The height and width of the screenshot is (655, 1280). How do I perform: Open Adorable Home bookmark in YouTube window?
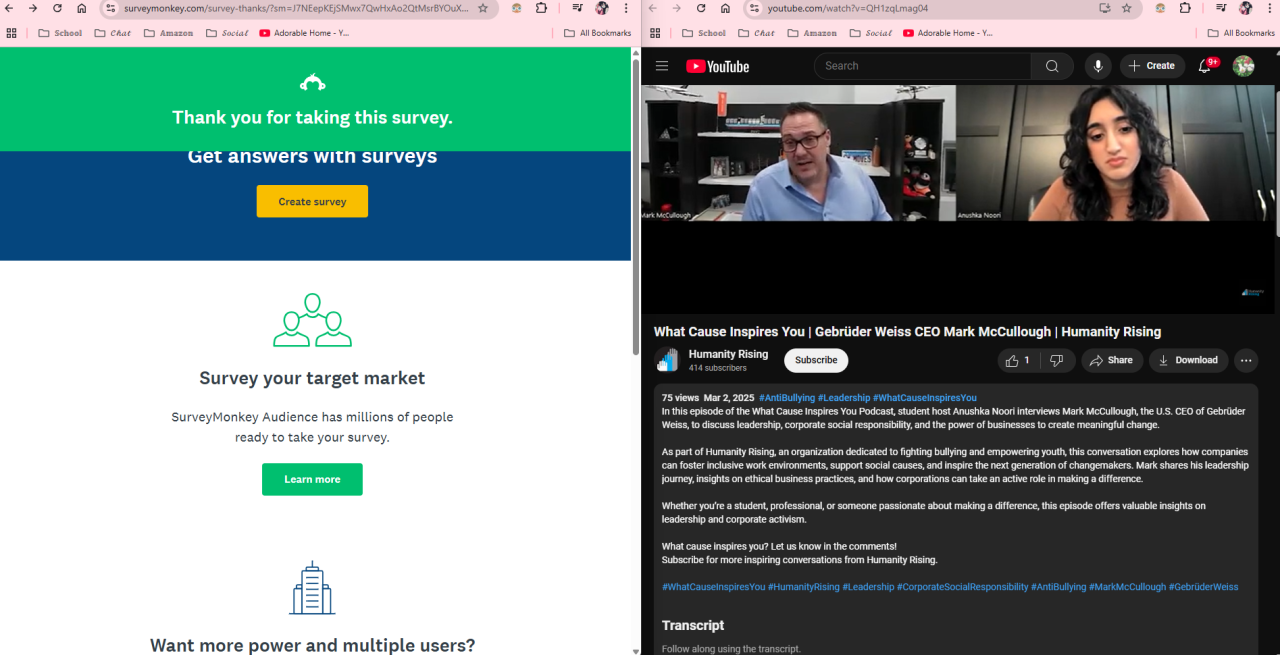coord(948,33)
